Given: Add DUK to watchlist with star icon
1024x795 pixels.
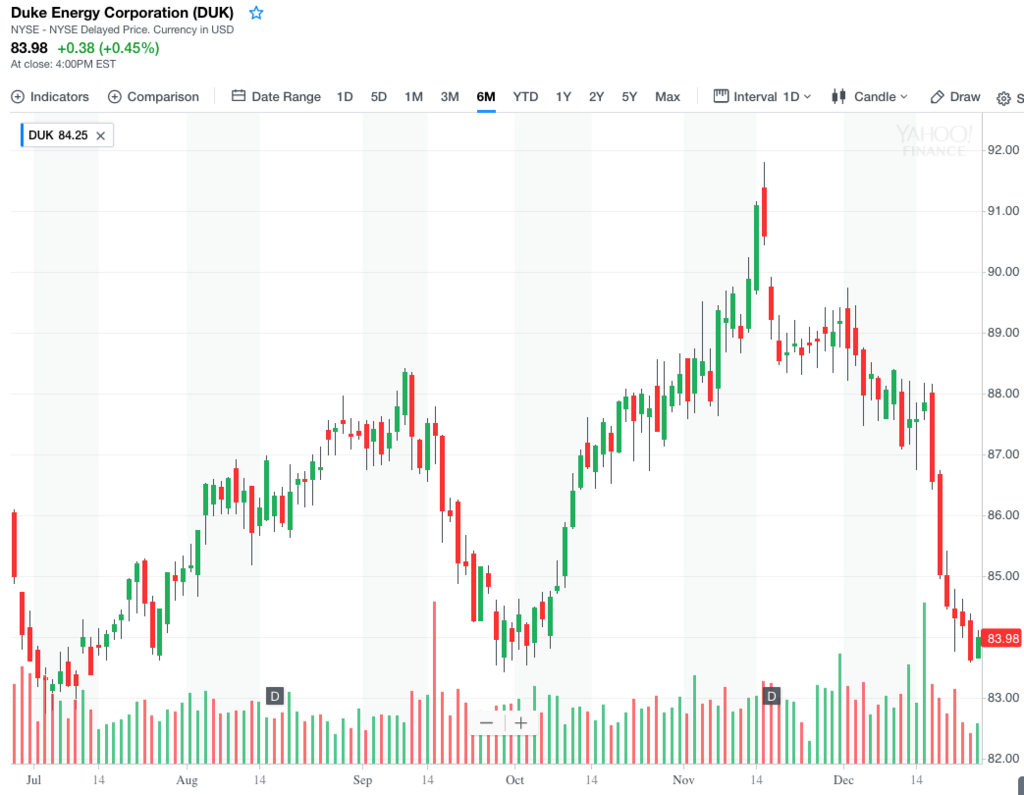Looking at the screenshot, I should pyautogui.click(x=256, y=13).
